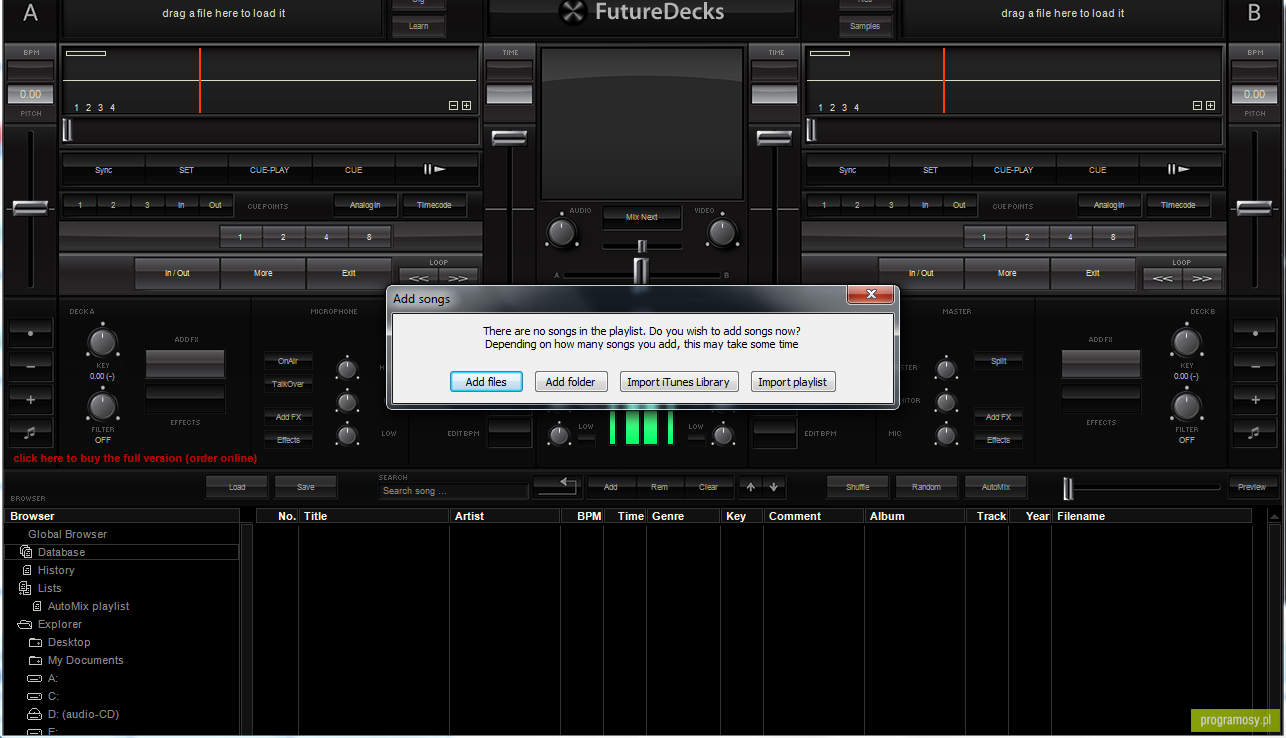Click the music note button left of Deck A

tap(30, 433)
